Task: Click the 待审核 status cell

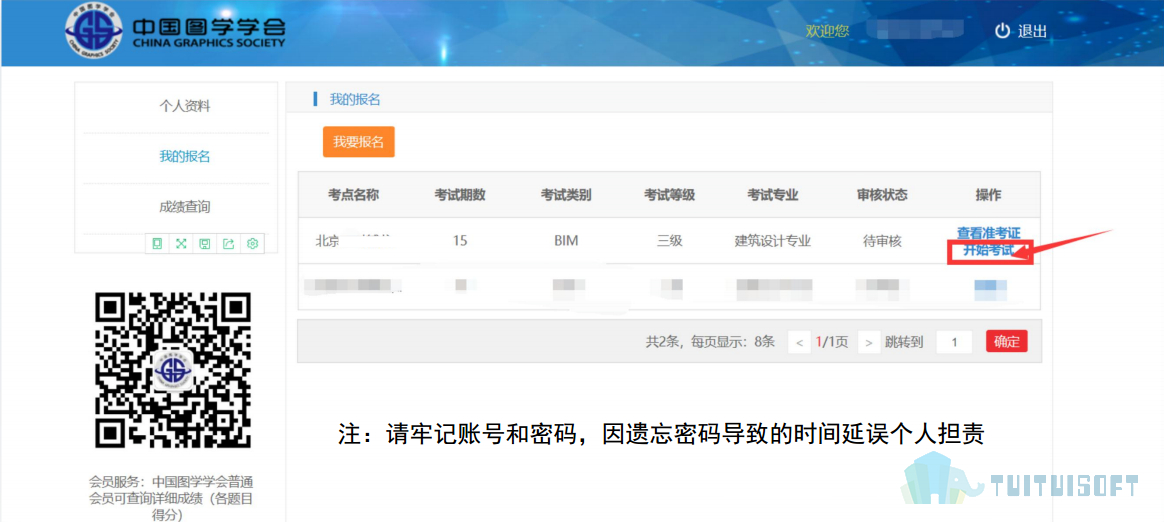Action: (x=882, y=241)
